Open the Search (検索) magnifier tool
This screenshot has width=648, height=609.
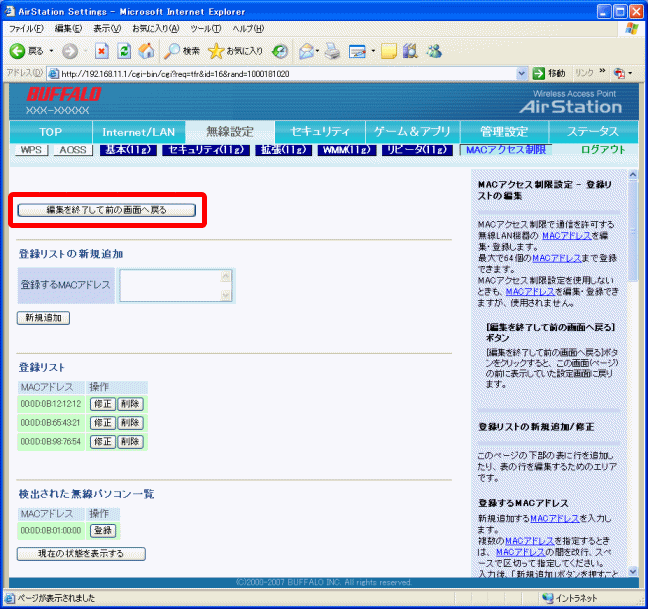[x=181, y=51]
